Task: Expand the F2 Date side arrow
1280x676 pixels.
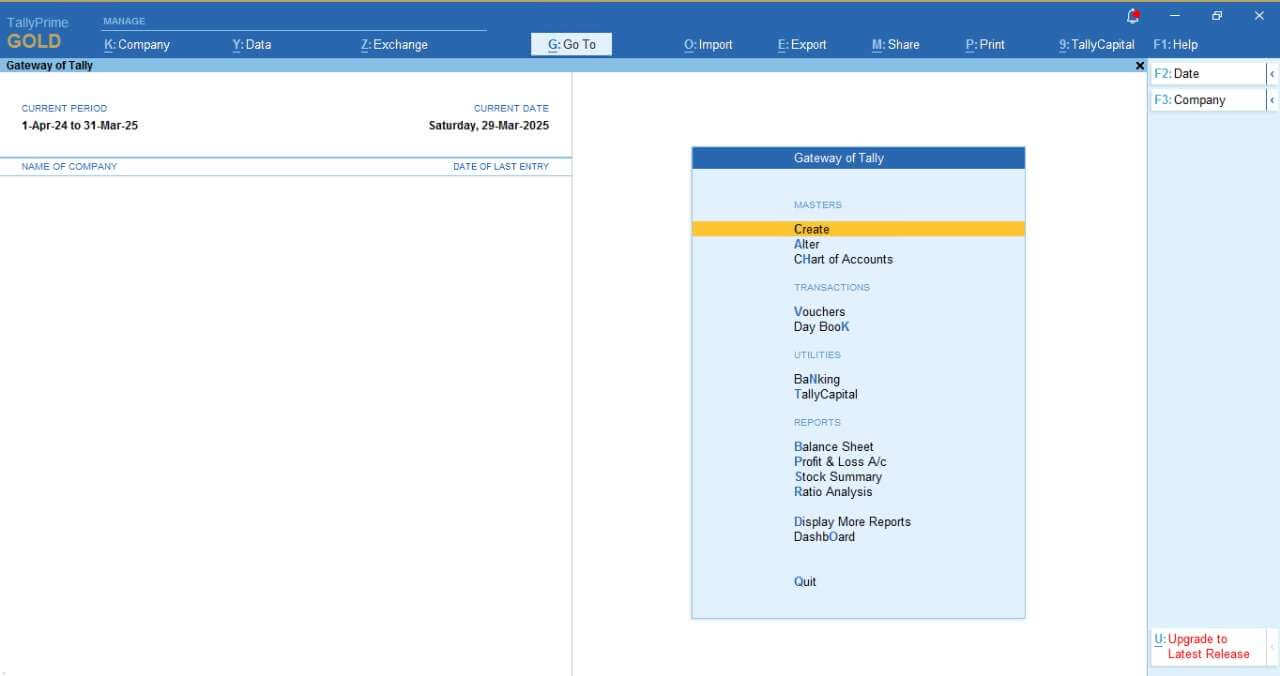Action: click(x=1271, y=74)
